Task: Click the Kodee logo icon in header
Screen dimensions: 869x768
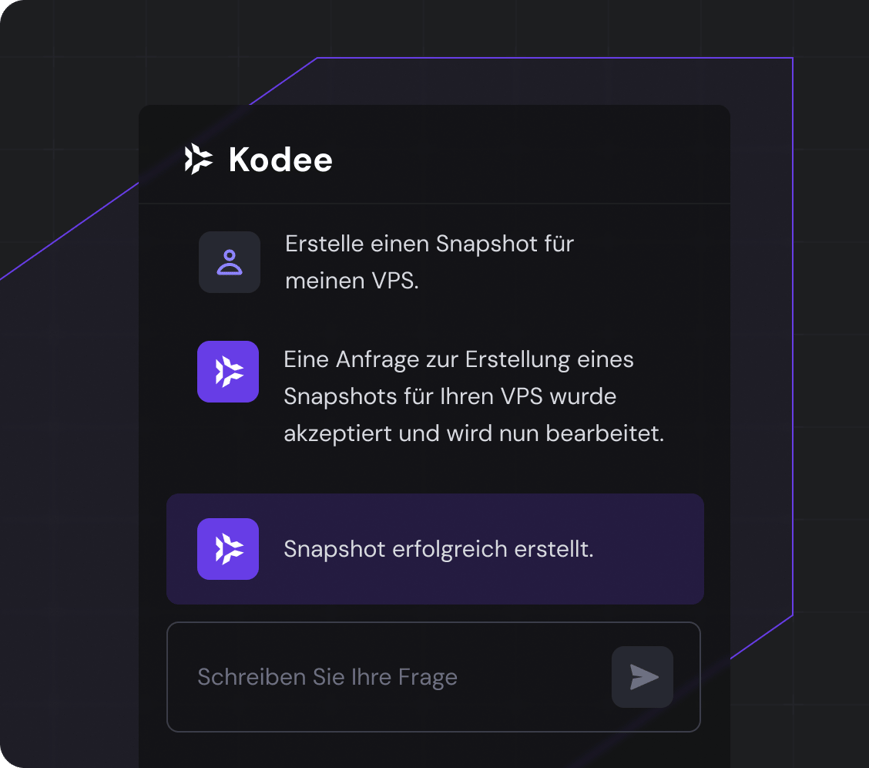Action: (199, 159)
